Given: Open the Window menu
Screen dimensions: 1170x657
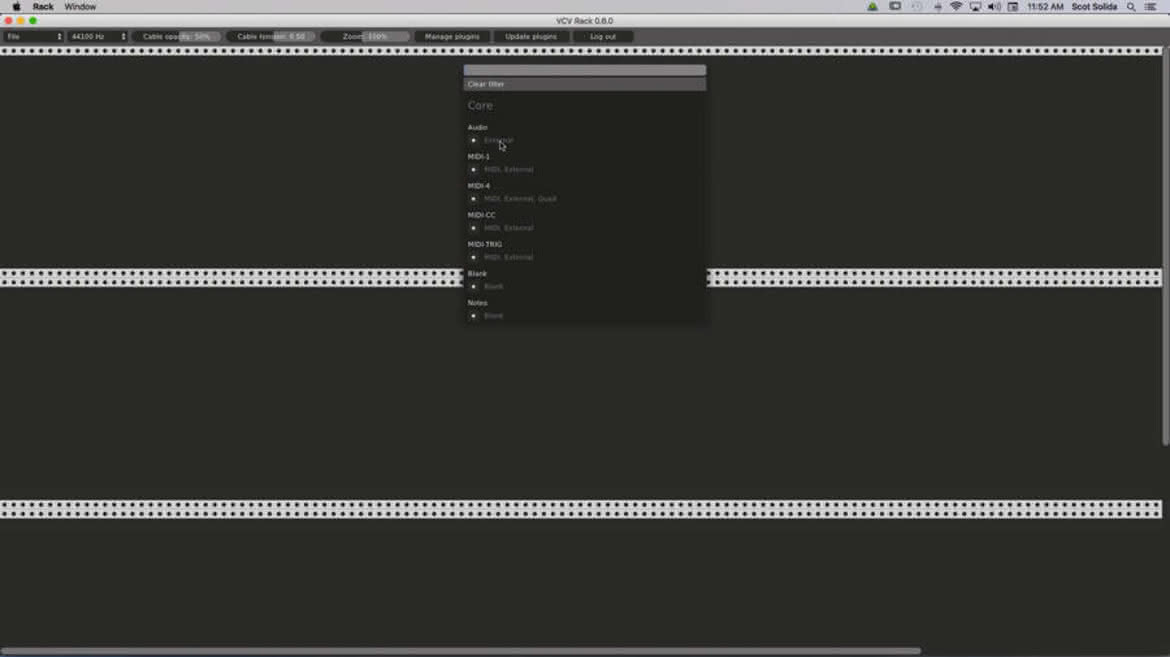Looking at the screenshot, I should pyautogui.click(x=80, y=7).
